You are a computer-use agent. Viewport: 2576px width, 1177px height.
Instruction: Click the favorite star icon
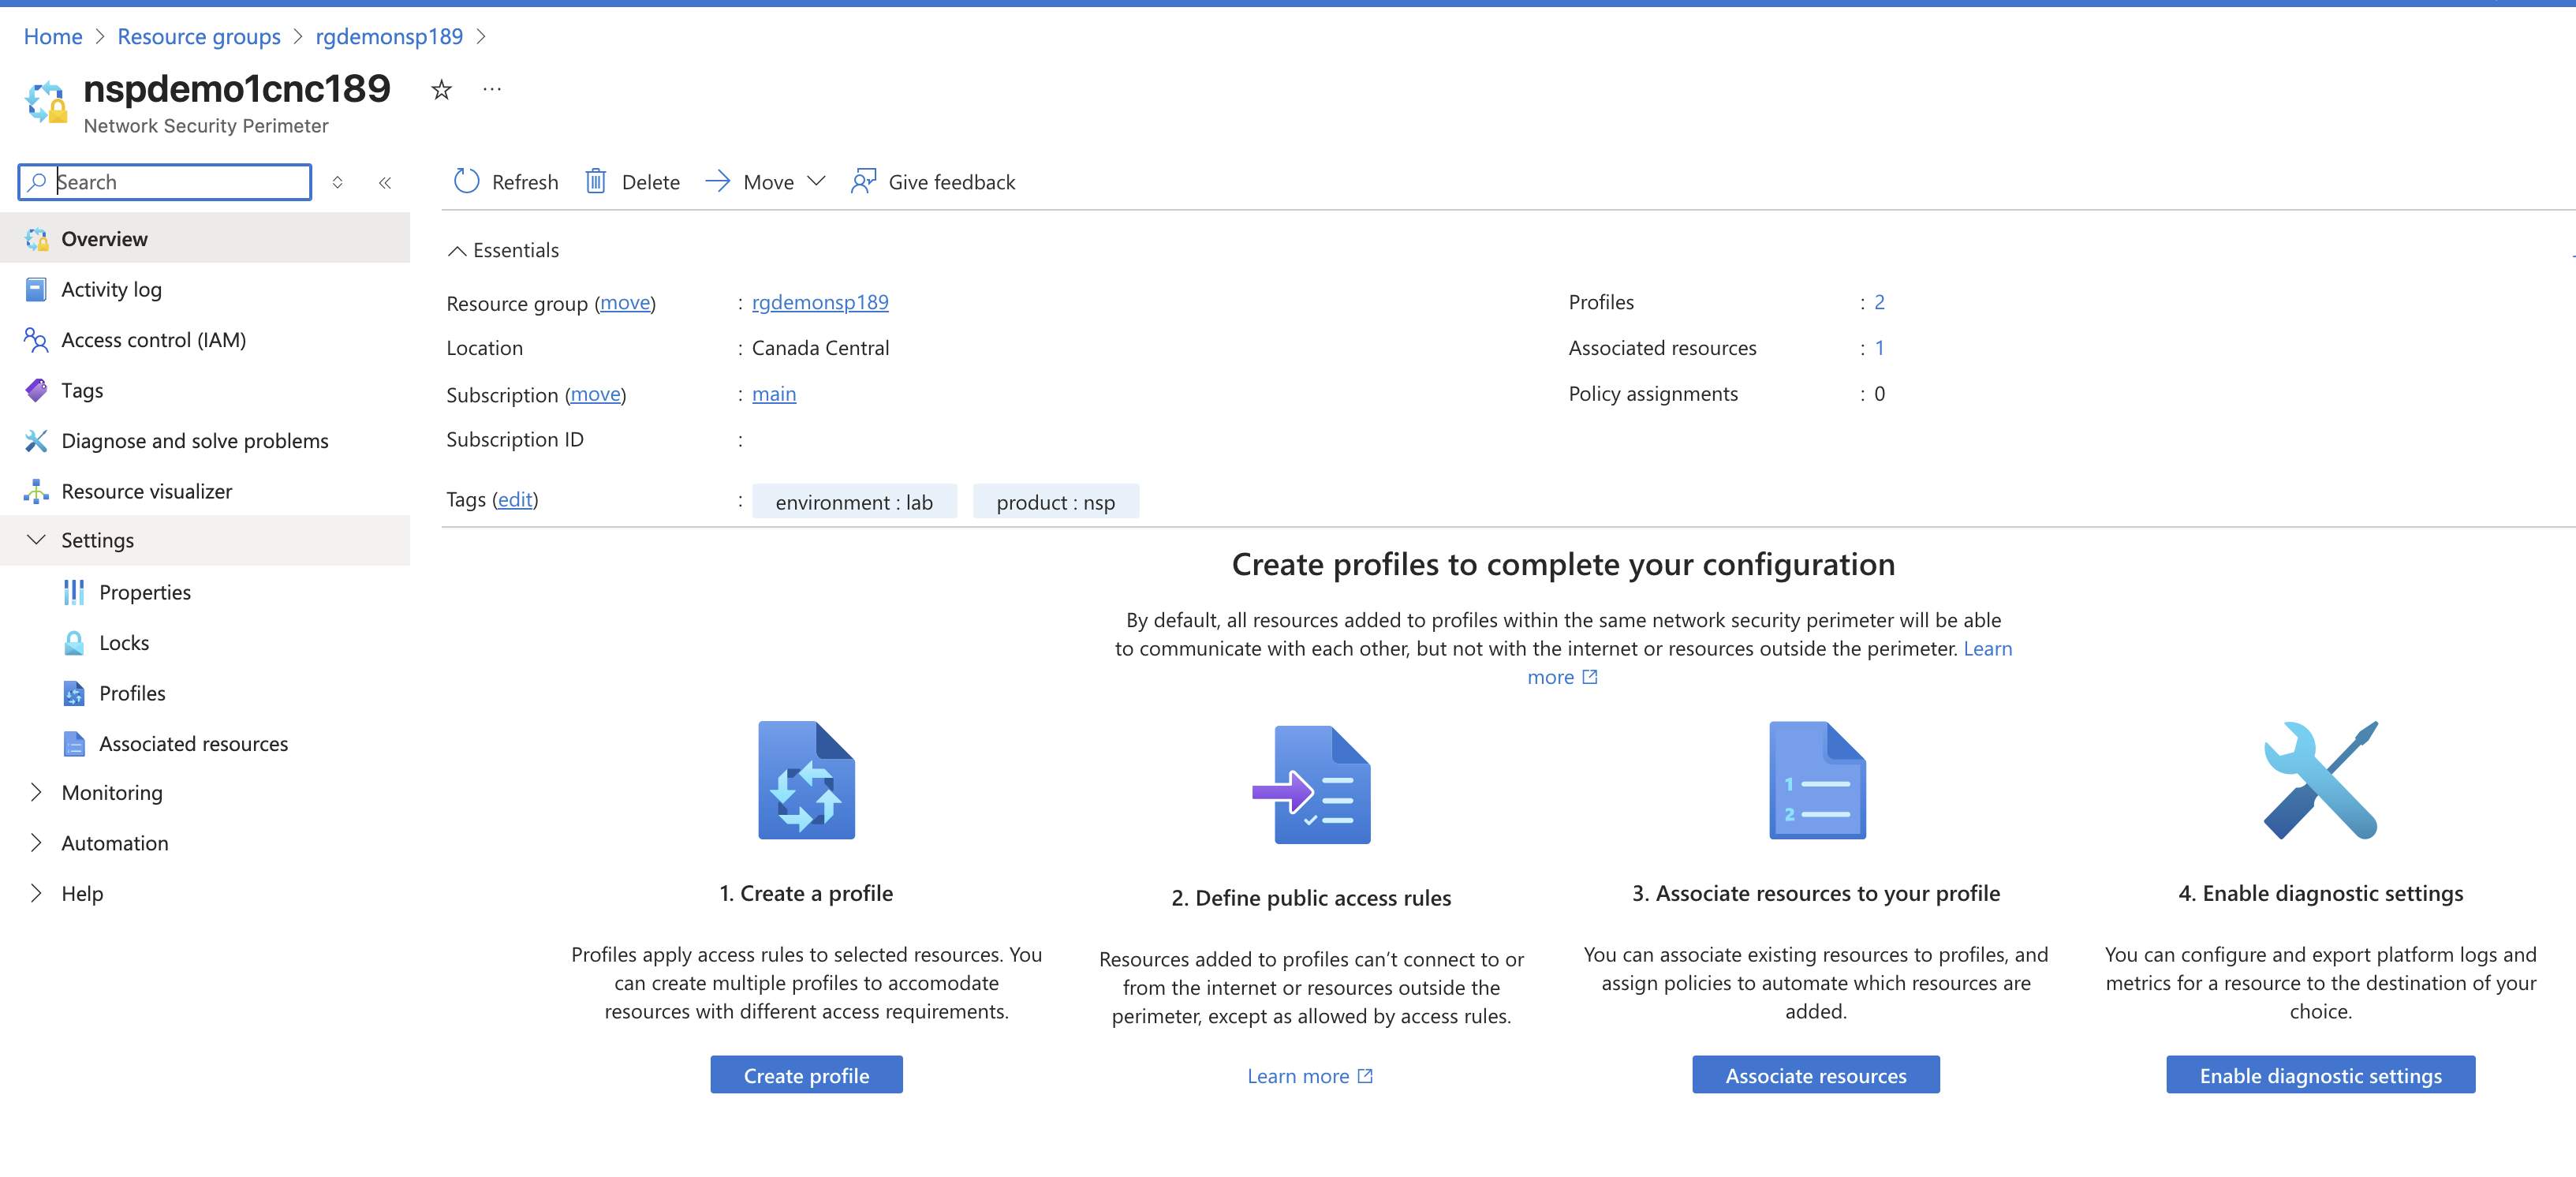(441, 90)
